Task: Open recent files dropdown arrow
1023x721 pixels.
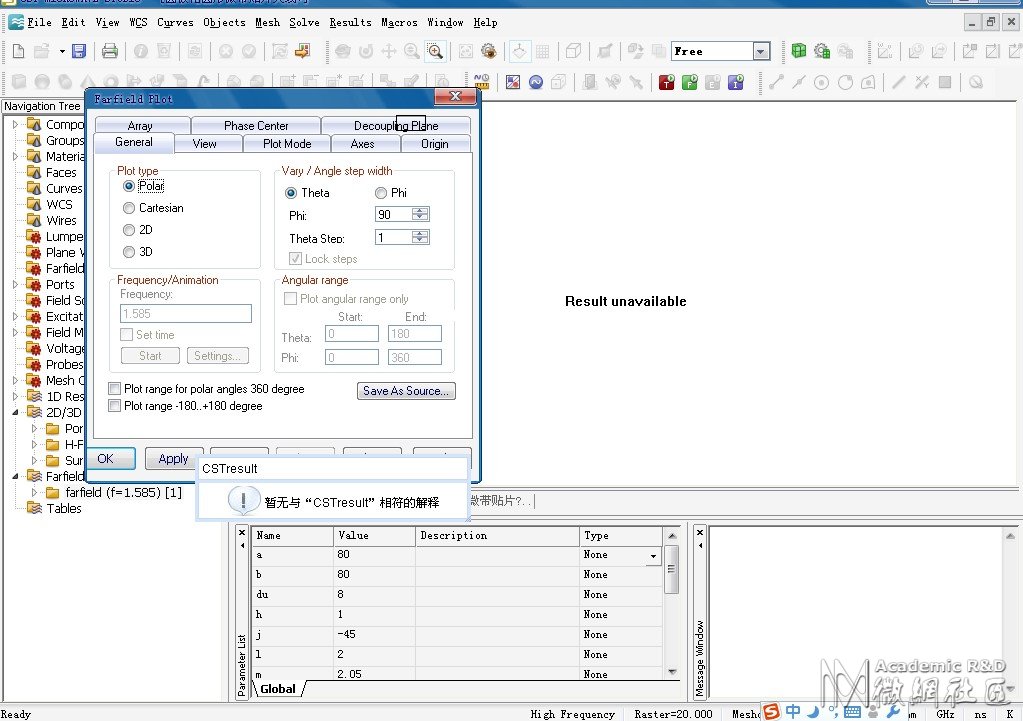Action: tap(62, 51)
